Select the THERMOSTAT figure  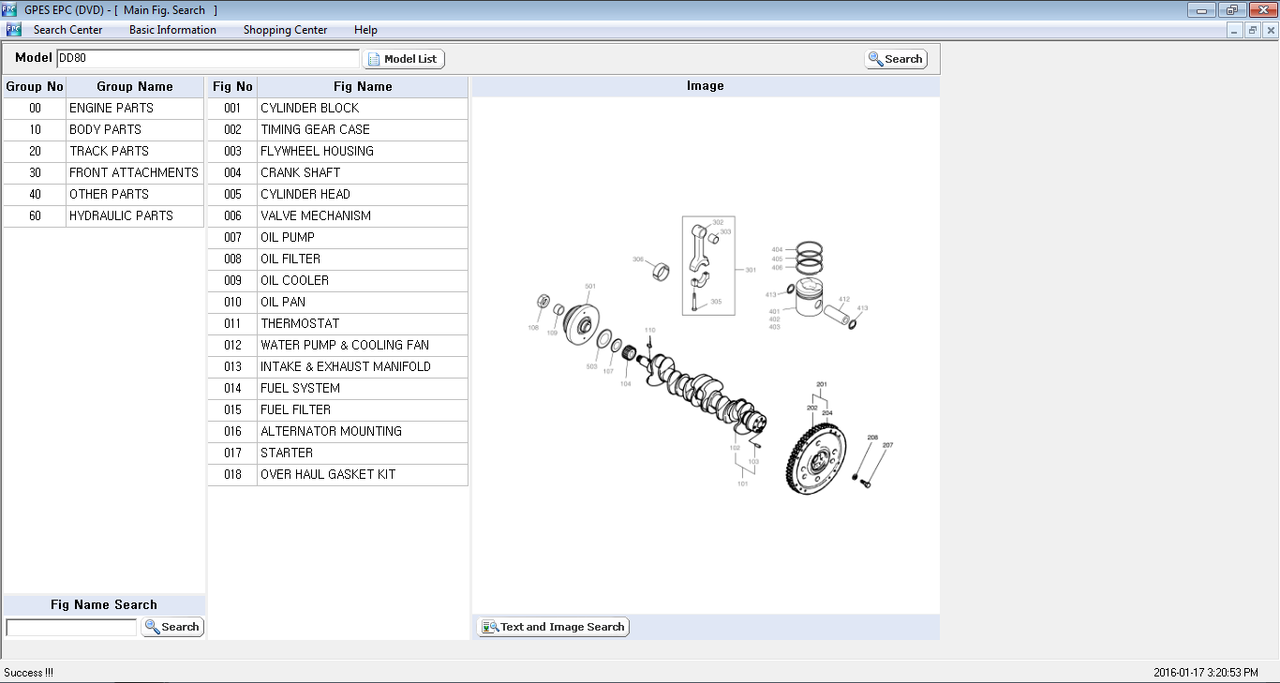pyautogui.click(x=338, y=324)
